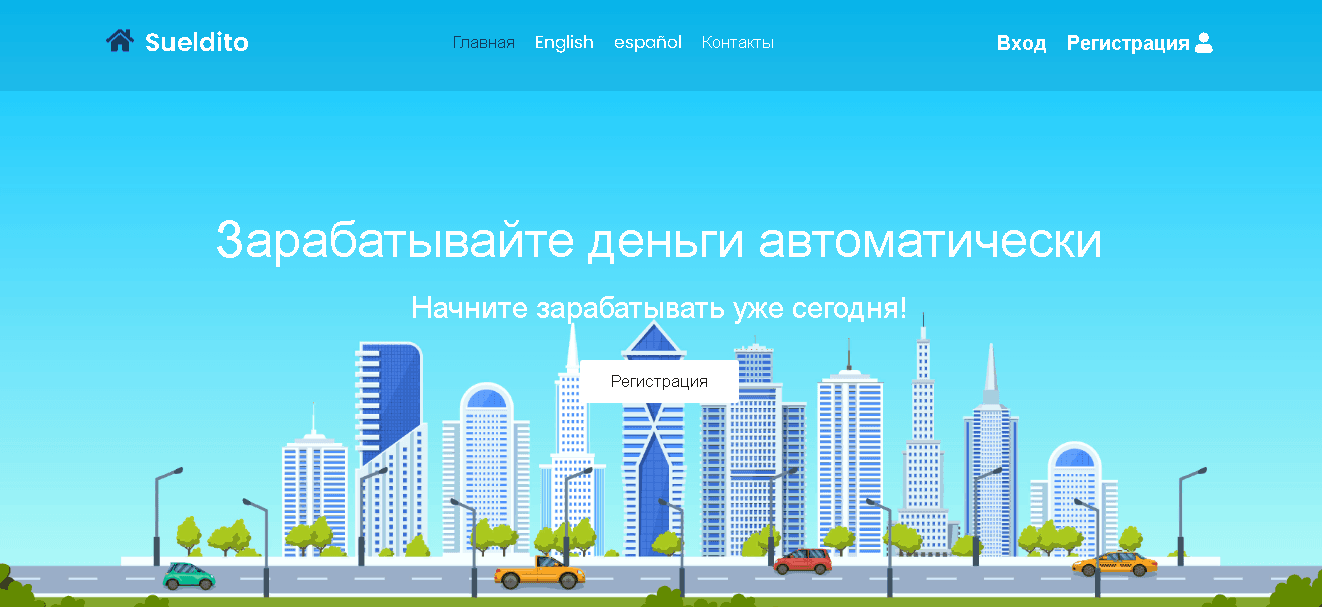Click the orange pickup truck illustration
The height and width of the screenshot is (607, 1322).
[x=540, y=574]
